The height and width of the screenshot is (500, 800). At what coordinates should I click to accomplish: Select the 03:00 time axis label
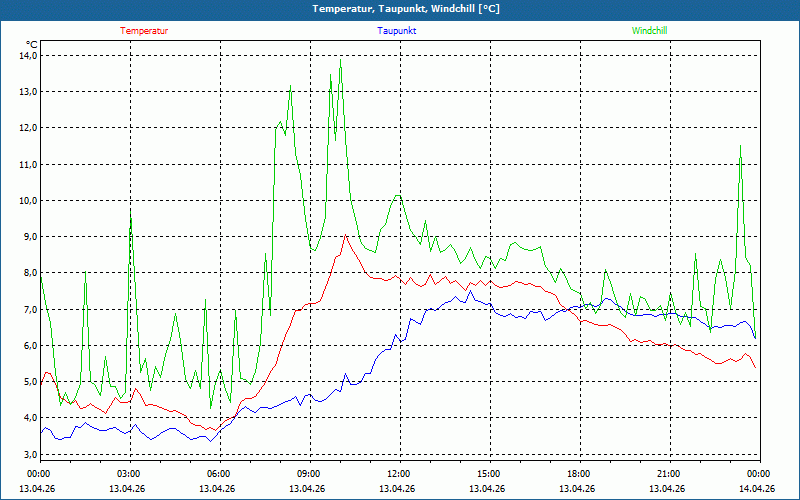(128, 474)
